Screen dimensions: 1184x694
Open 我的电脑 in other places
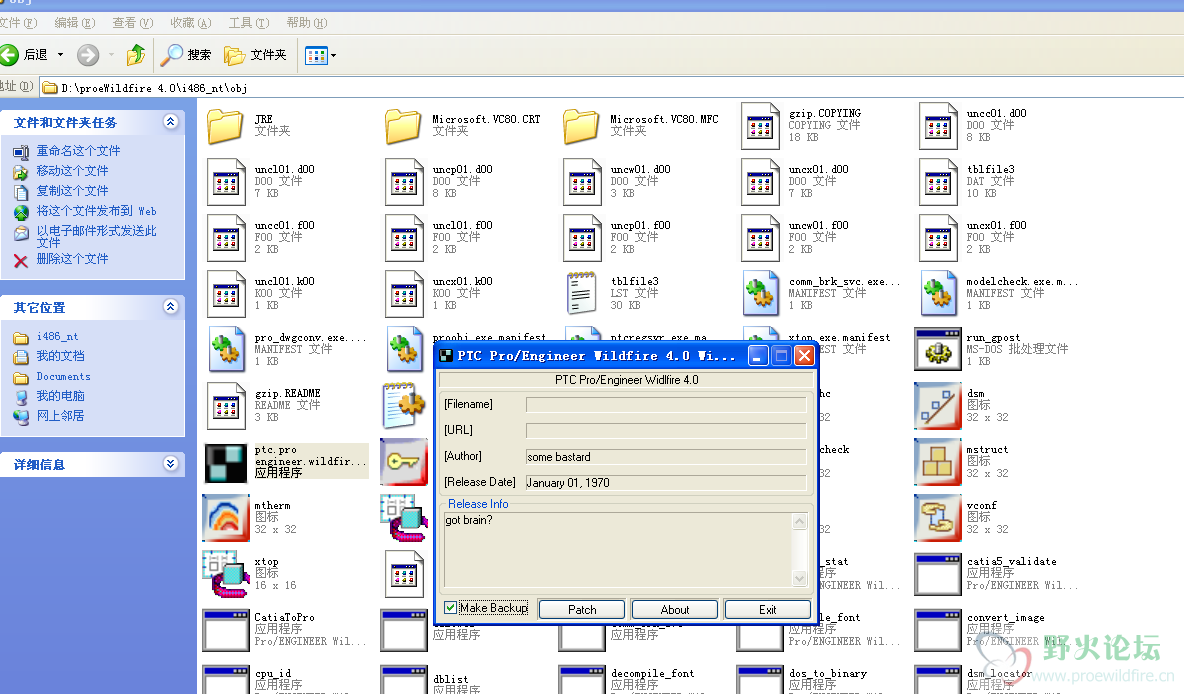(60, 396)
